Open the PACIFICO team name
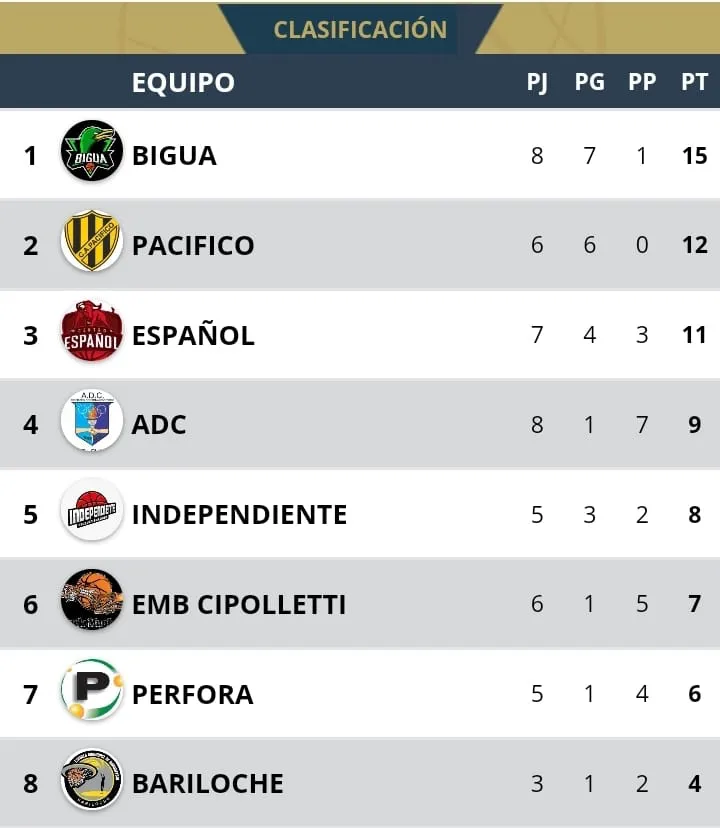This screenshot has width=720, height=828. tap(193, 246)
